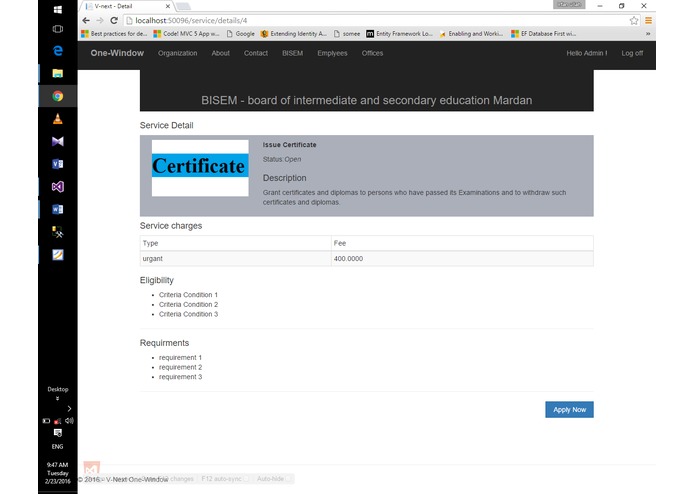Switch to Google Chrome on the taskbar

58,96
